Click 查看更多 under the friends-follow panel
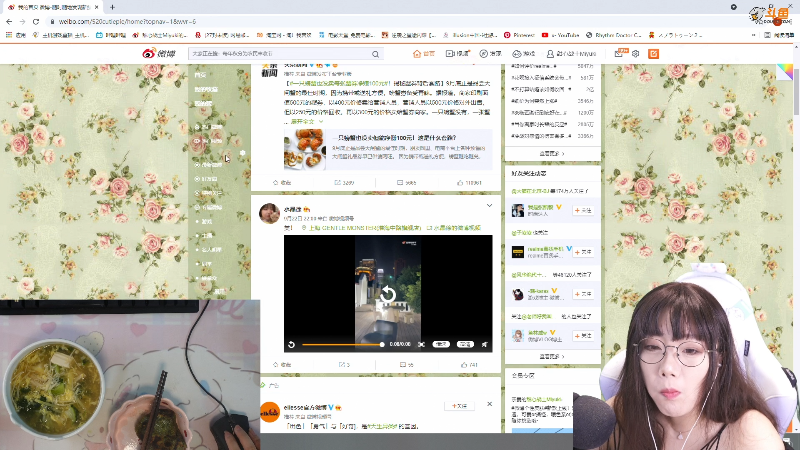Image resolution: width=800 pixels, height=450 pixels. [552, 357]
